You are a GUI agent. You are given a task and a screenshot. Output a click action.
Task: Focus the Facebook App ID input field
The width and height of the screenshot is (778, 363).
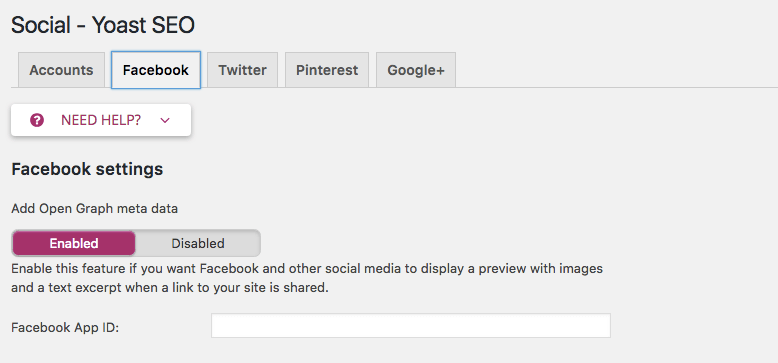pos(411,325)
